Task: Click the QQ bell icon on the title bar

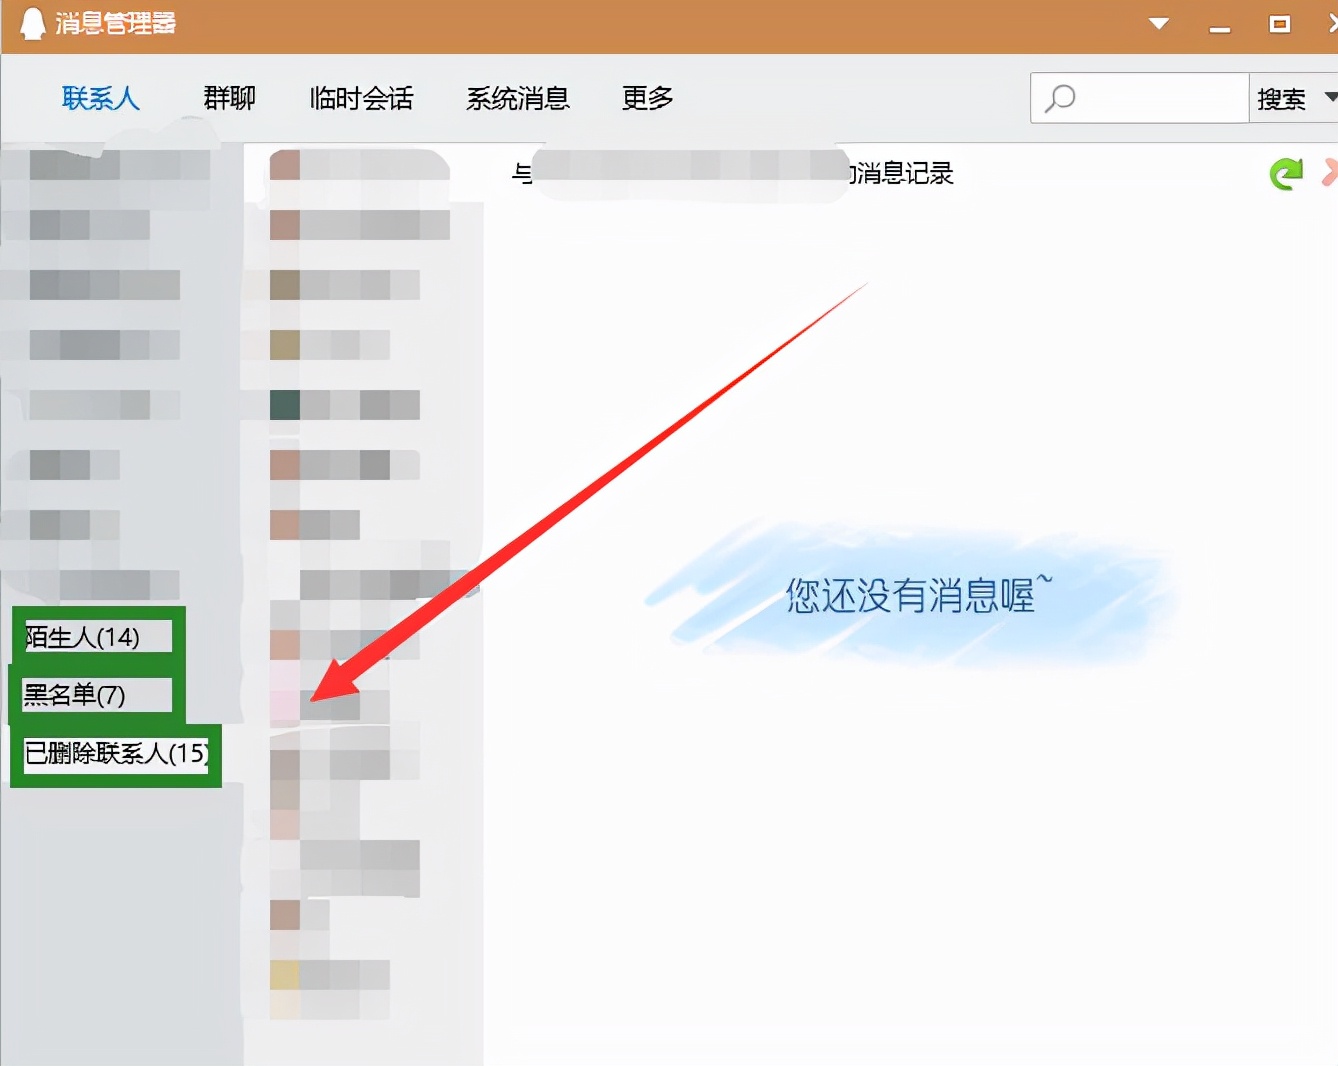Action: coord(33,22)
